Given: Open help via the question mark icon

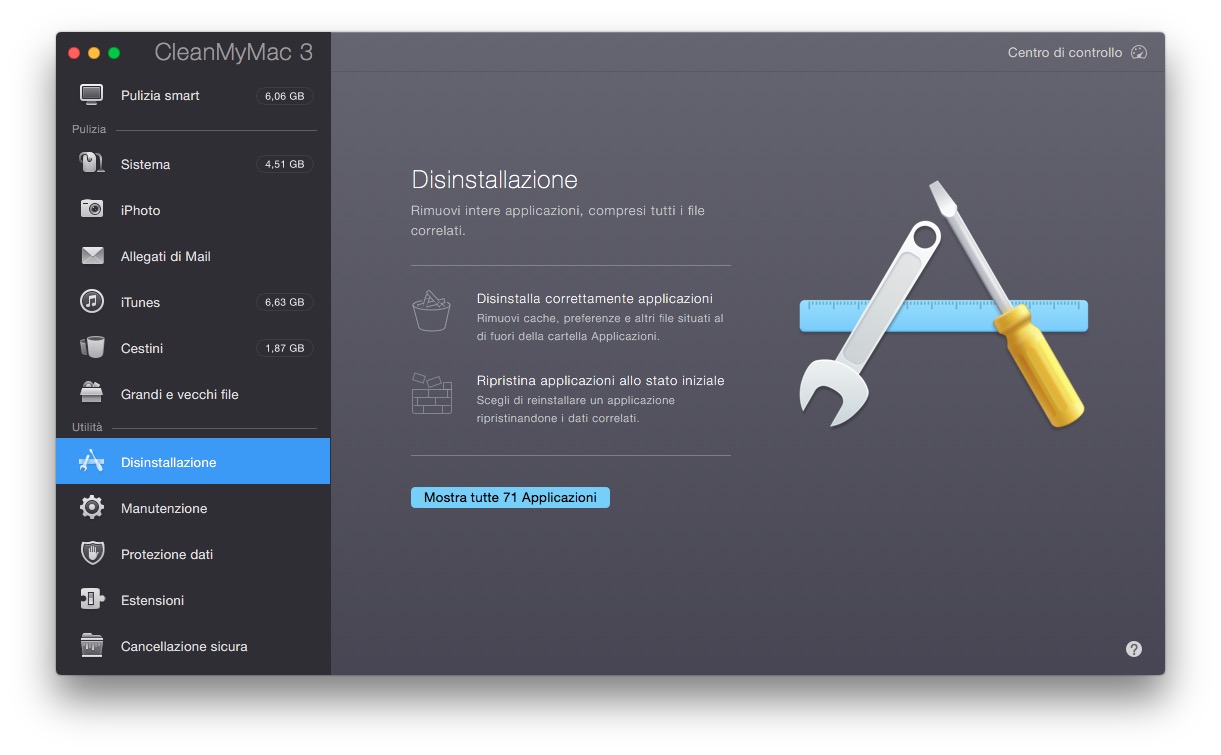Looking at the screenshot, I should 1134,649.
